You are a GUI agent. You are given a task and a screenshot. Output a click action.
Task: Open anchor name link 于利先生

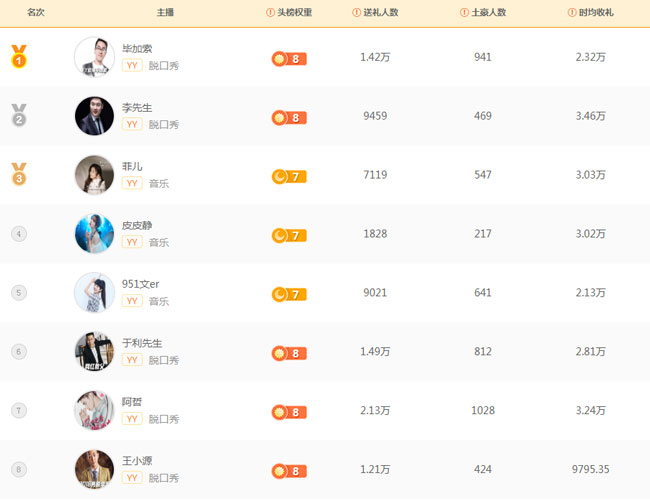pos(142,343)
